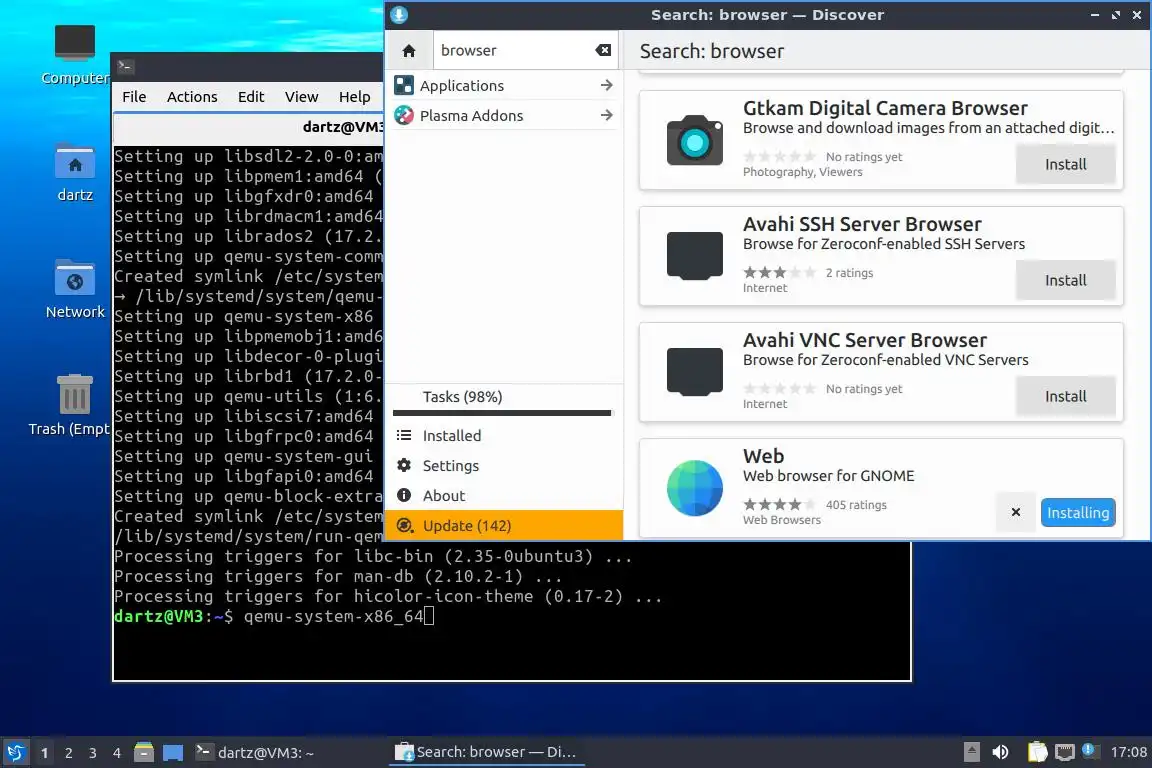The width and height of the screenshot is (1152, 768).
Task: Open the Web globe app icon
Action: click(x=695, y=488)
